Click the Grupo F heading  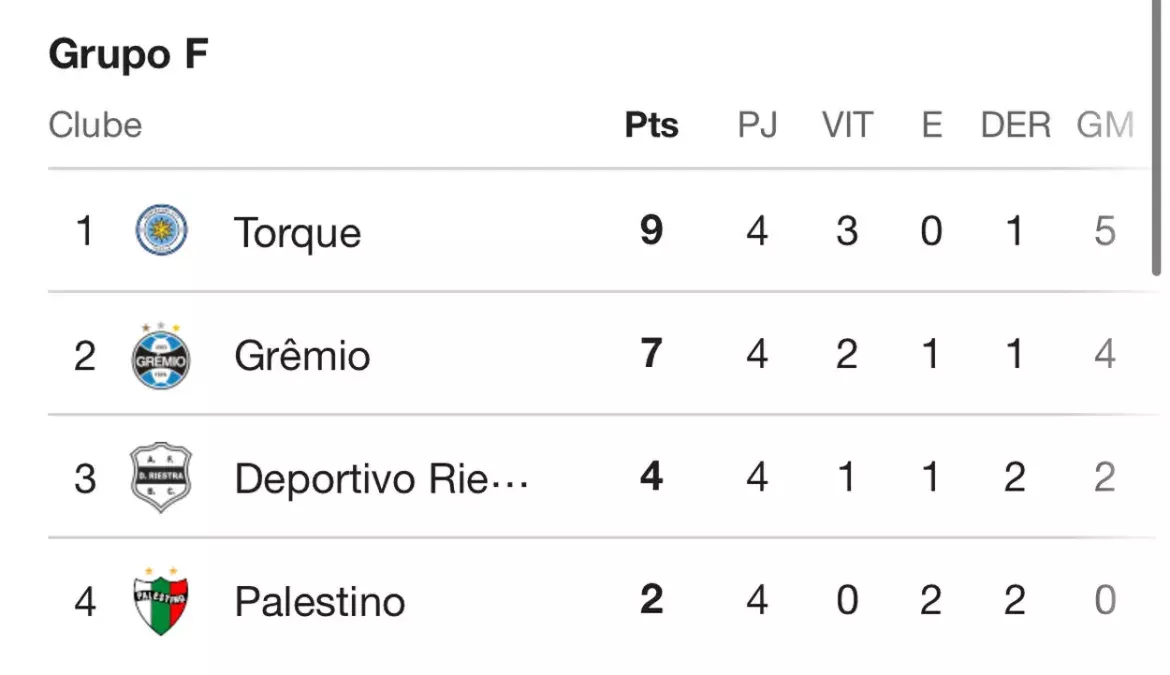click(128, 54)
